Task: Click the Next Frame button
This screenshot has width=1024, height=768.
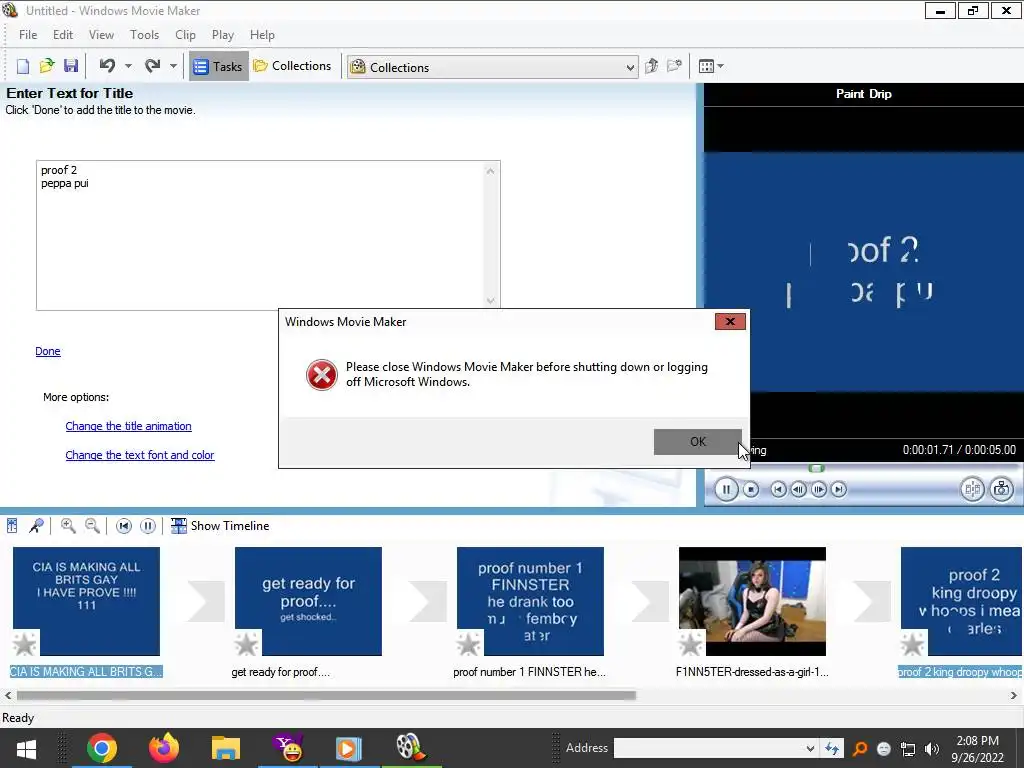Action: click(x=818, y=489)
